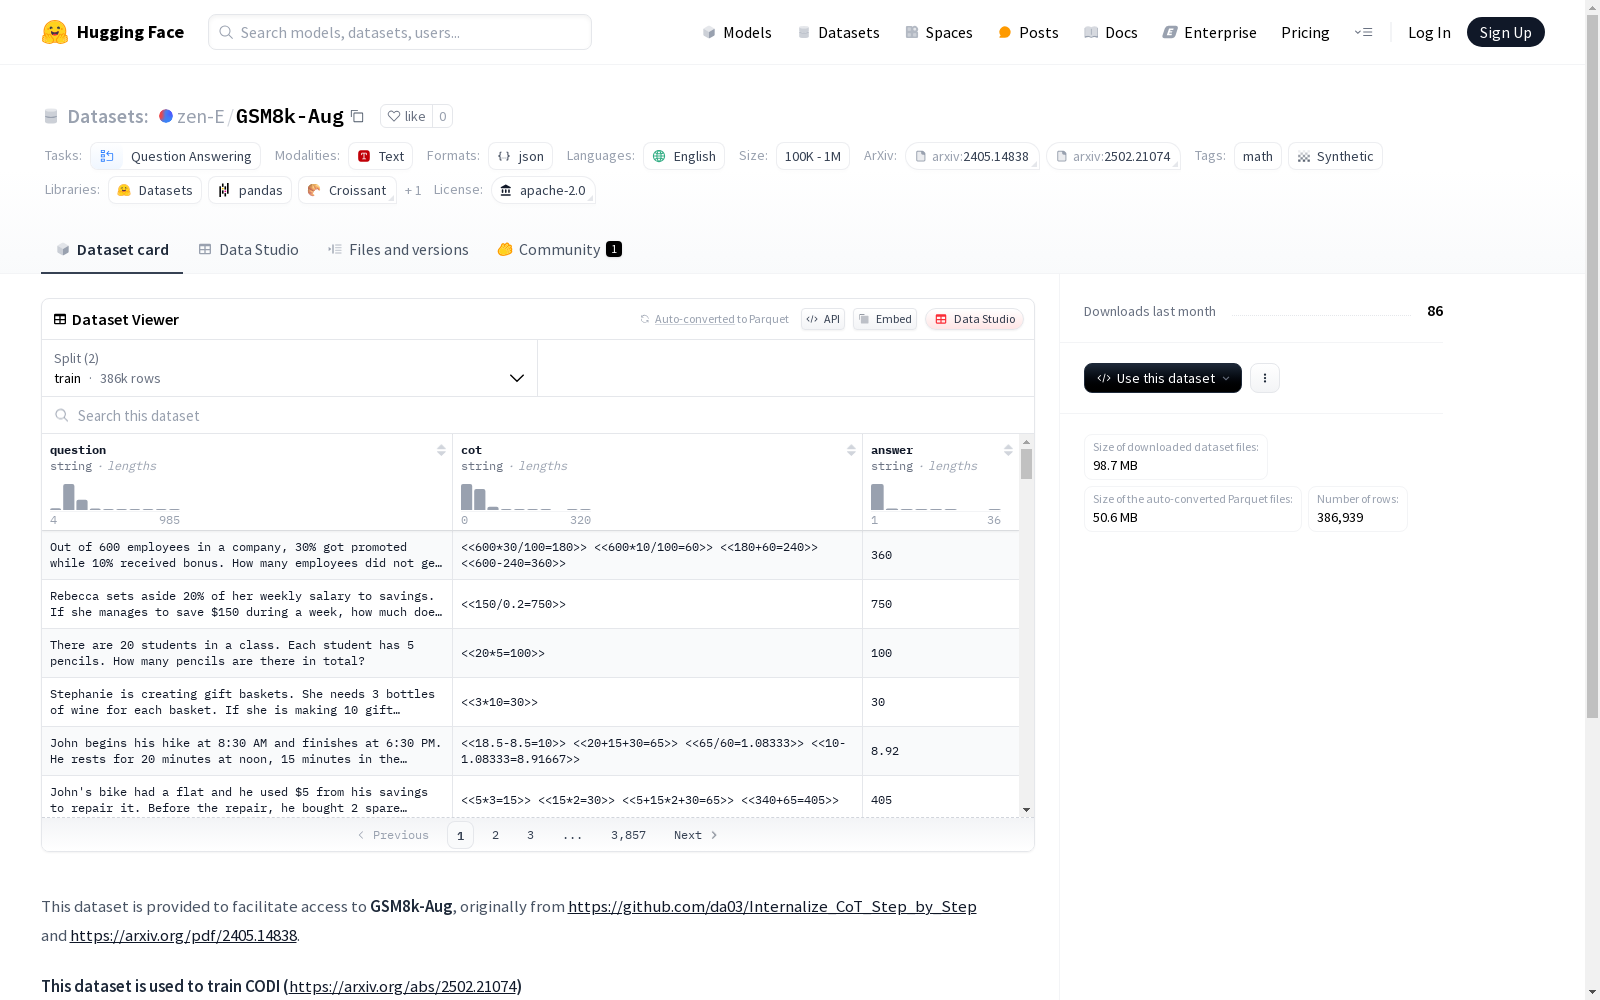Select the cell <<20*5=100>>
Image resolution: width=1600 pixels, height=1000 pixels.
point(657,653)
